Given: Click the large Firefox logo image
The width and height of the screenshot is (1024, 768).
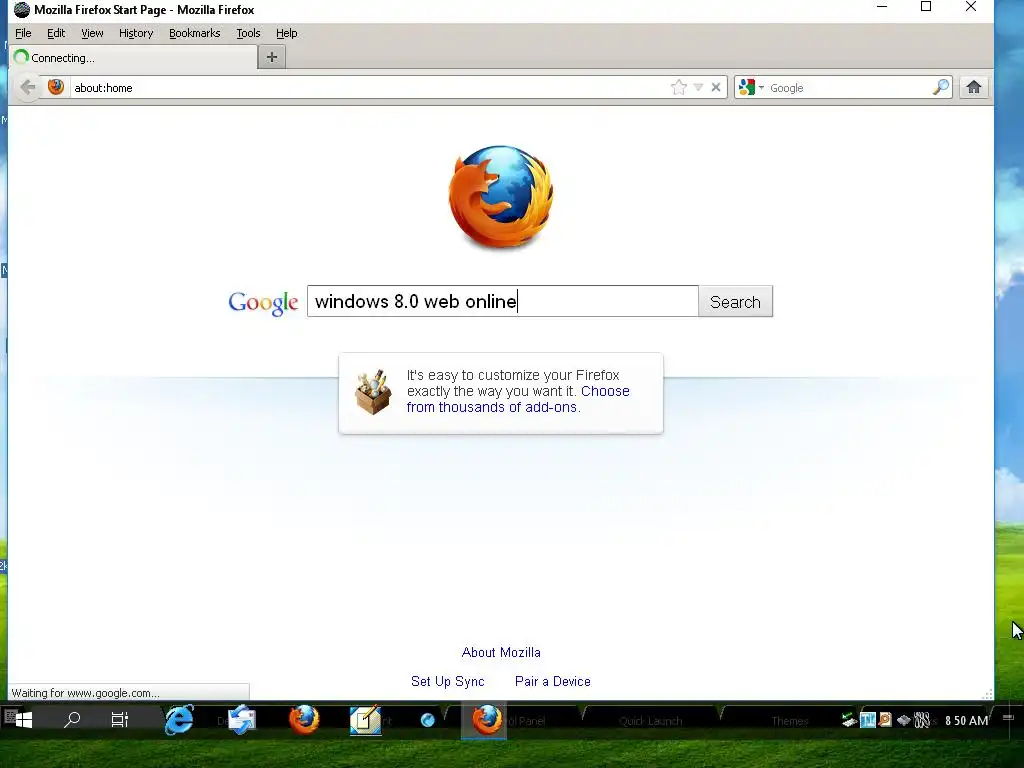Looking at the screenshot, I should [x=501, y=197].
